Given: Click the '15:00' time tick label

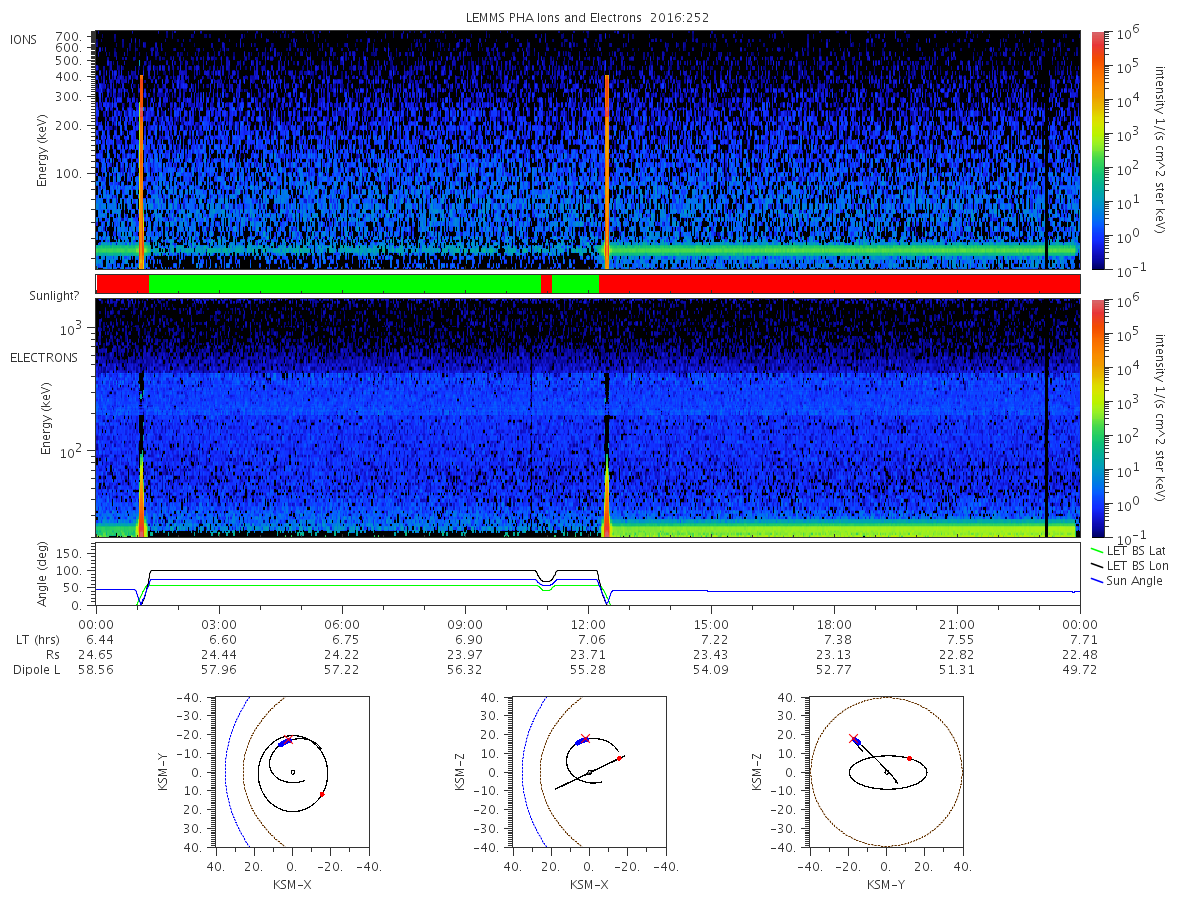Looking at the screenshot, I should coord(711,624).
